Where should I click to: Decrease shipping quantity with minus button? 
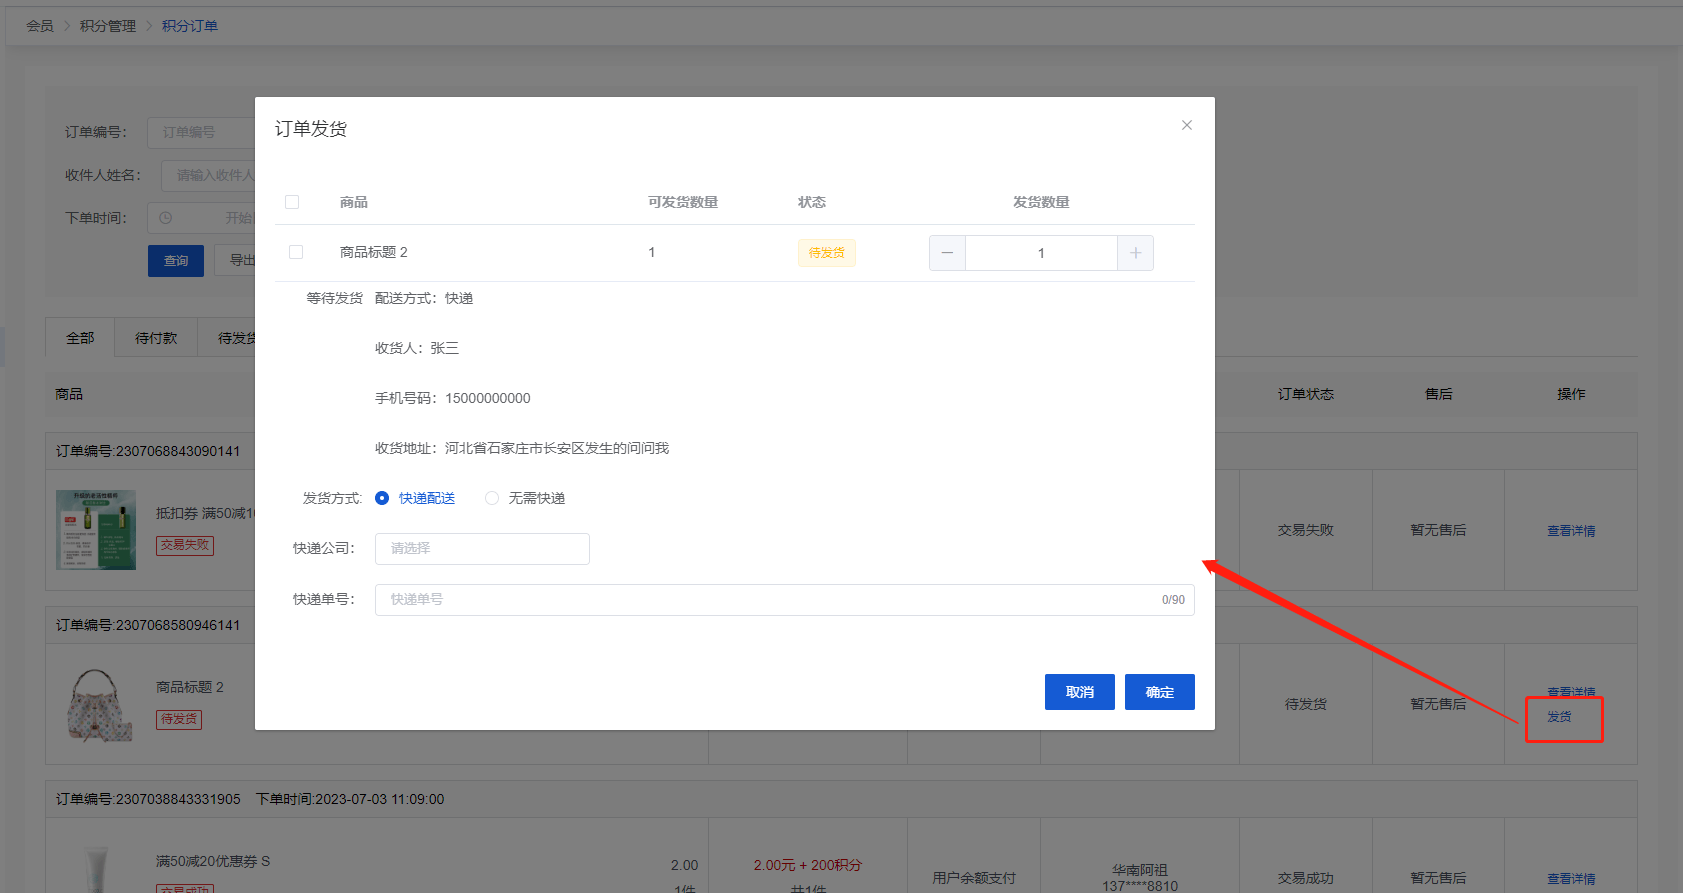947,253
